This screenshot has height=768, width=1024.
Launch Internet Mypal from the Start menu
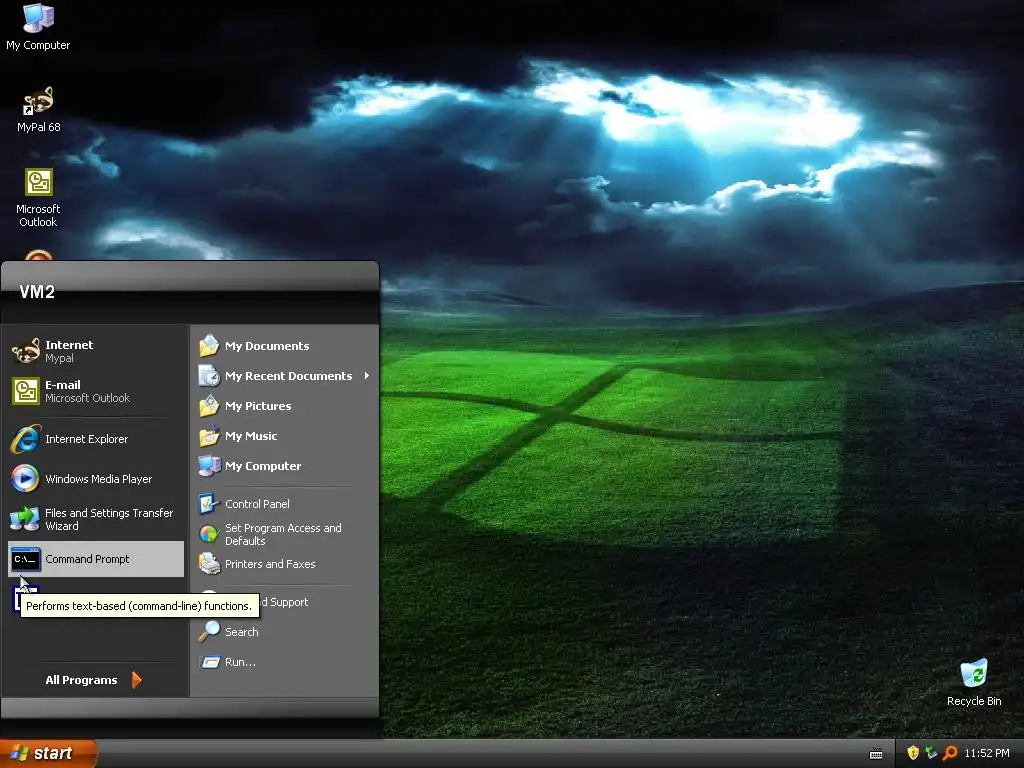[96, 351]
